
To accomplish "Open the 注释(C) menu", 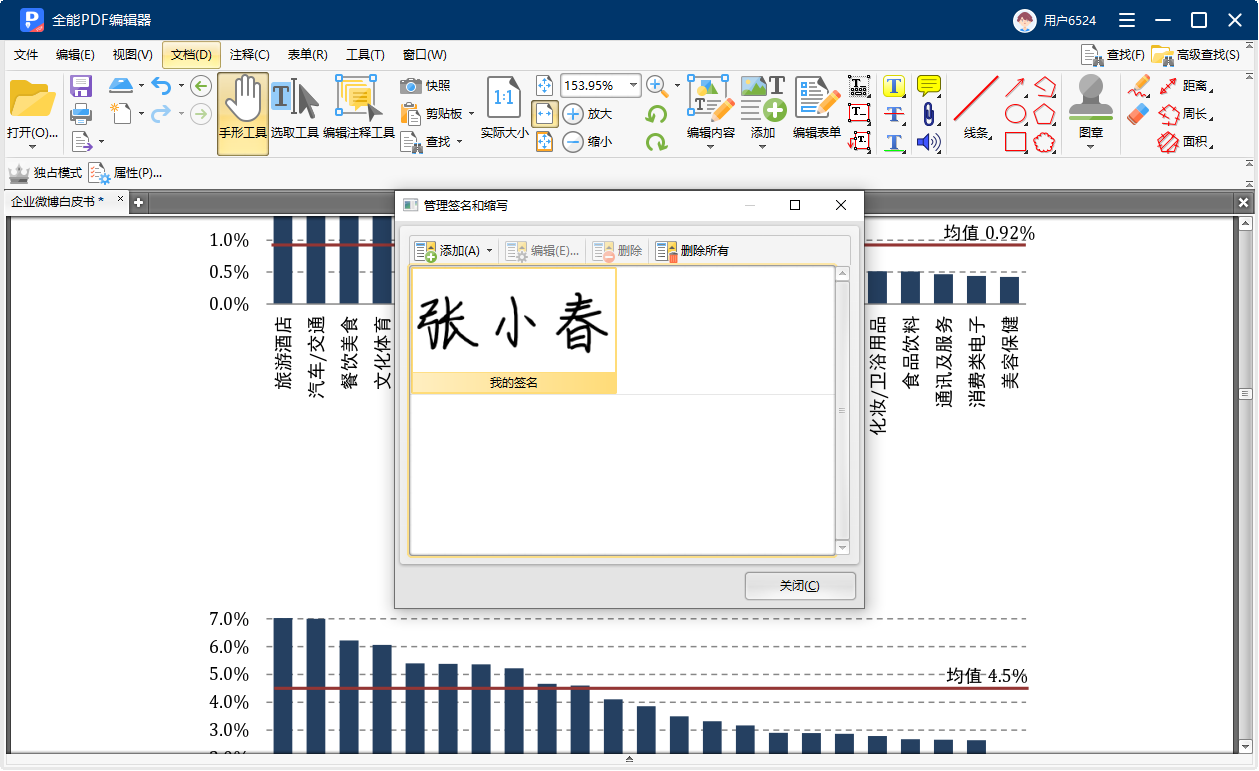I will click(x=249, y=55).
